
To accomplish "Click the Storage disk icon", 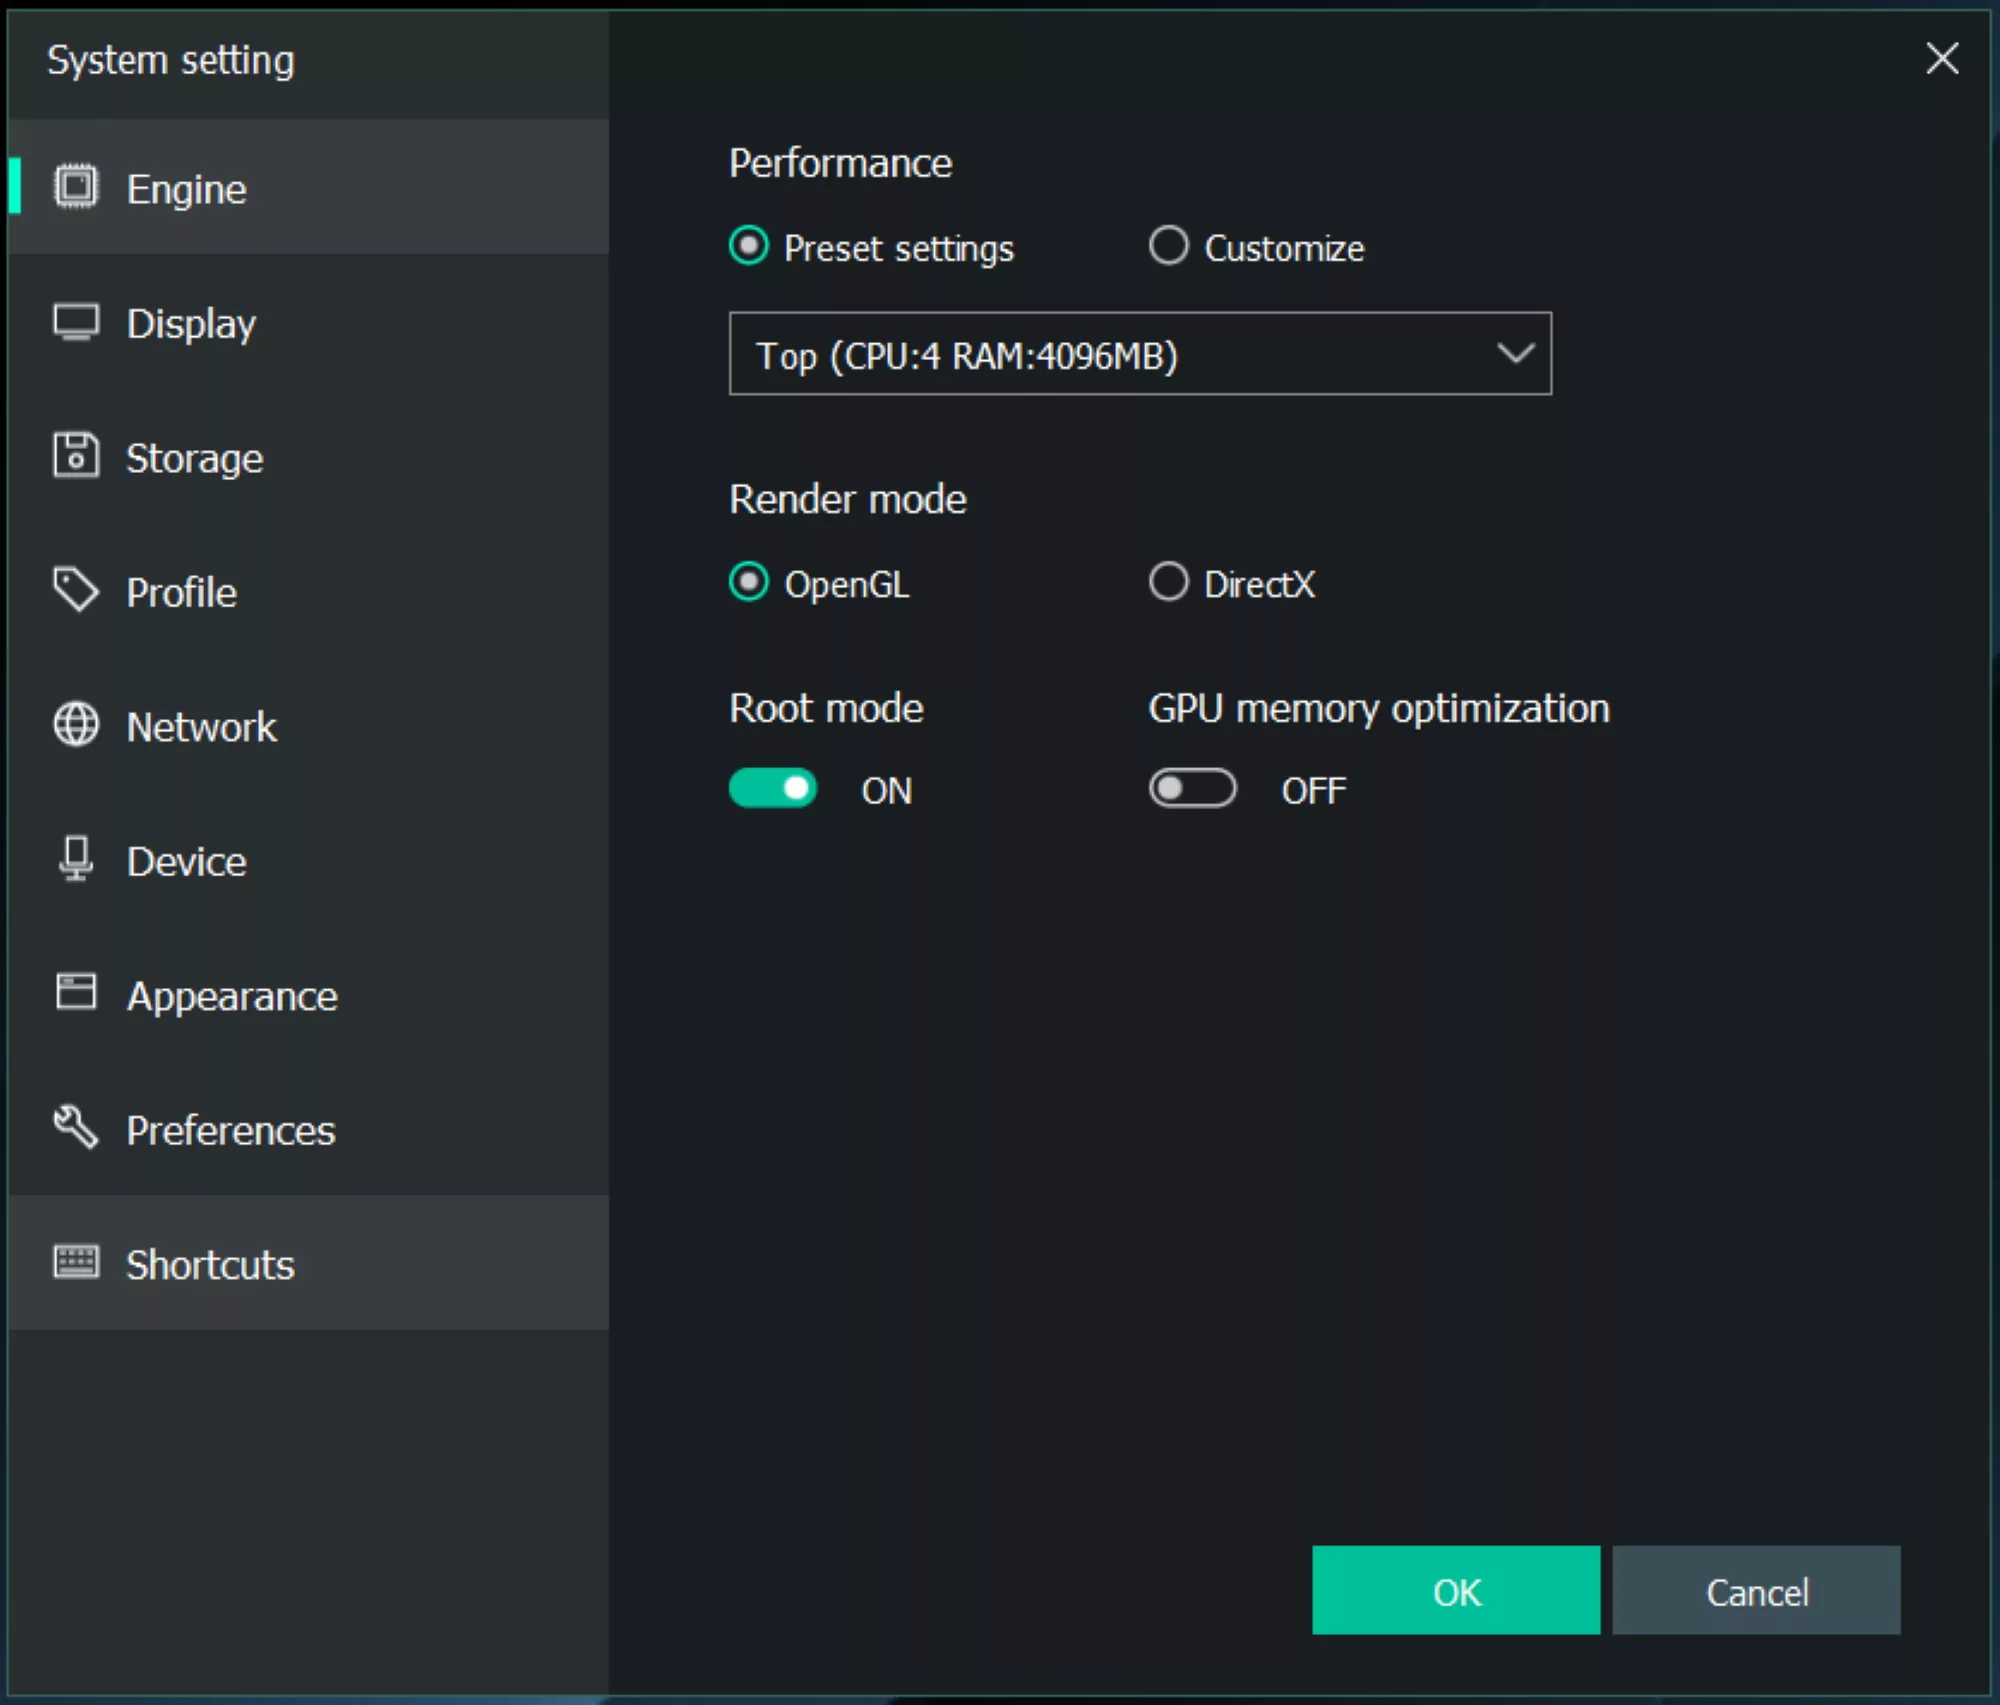I will (76, 456).
